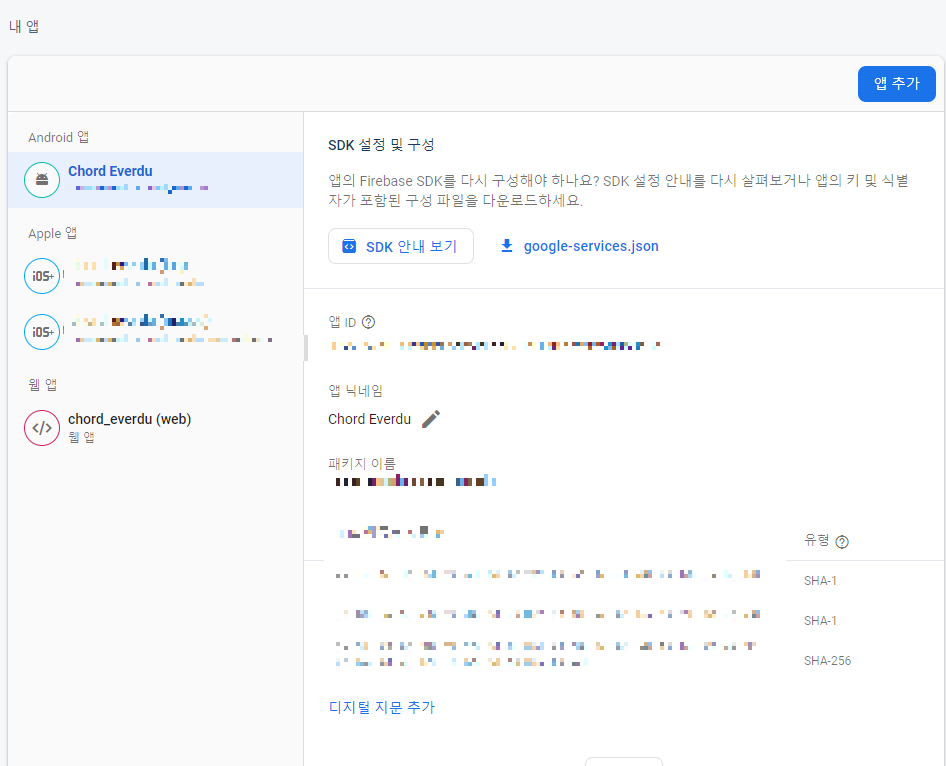Click the help icon next to 앱 ID
The image size is (946, 766).
click(x=368, y=322)
